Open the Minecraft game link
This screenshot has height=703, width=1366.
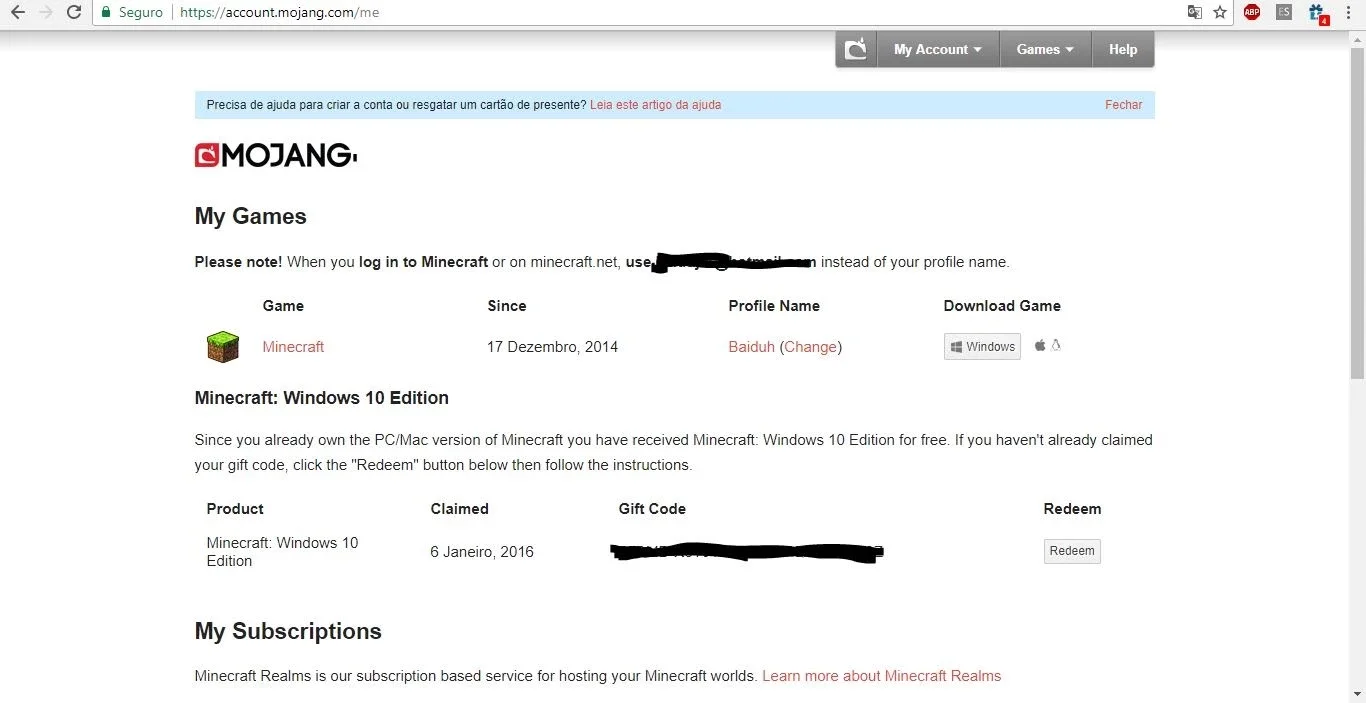point(293,347)
